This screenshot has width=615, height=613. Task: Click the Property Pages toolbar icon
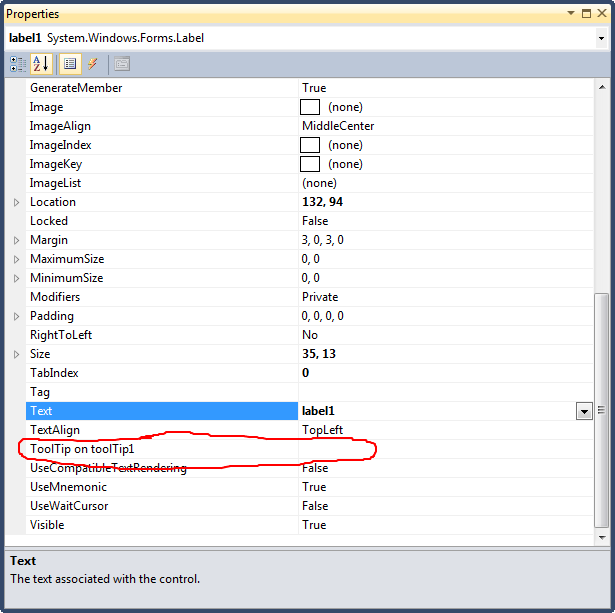pos(122,64)
